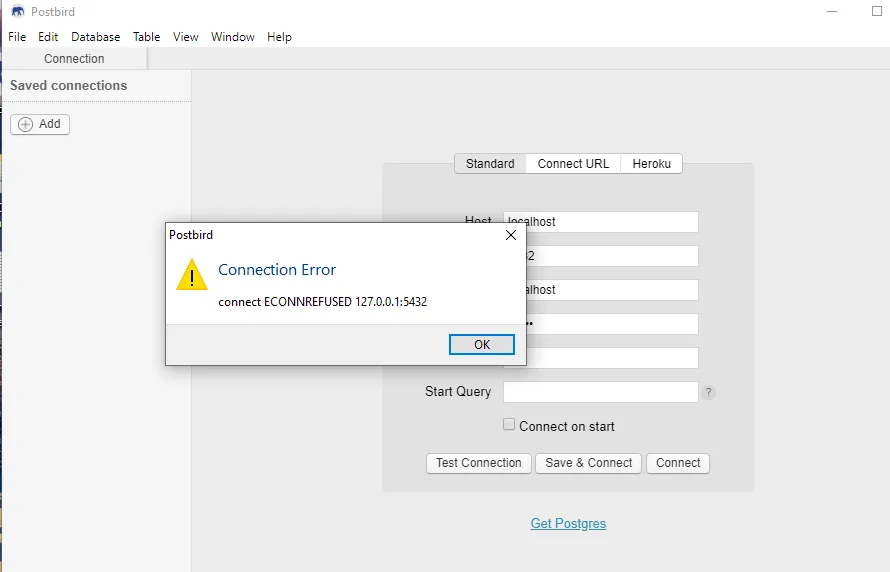This screenshot has height=572, width=890.
Task: Click the username field containing "alhost"
Action: [x=612, y=290]
